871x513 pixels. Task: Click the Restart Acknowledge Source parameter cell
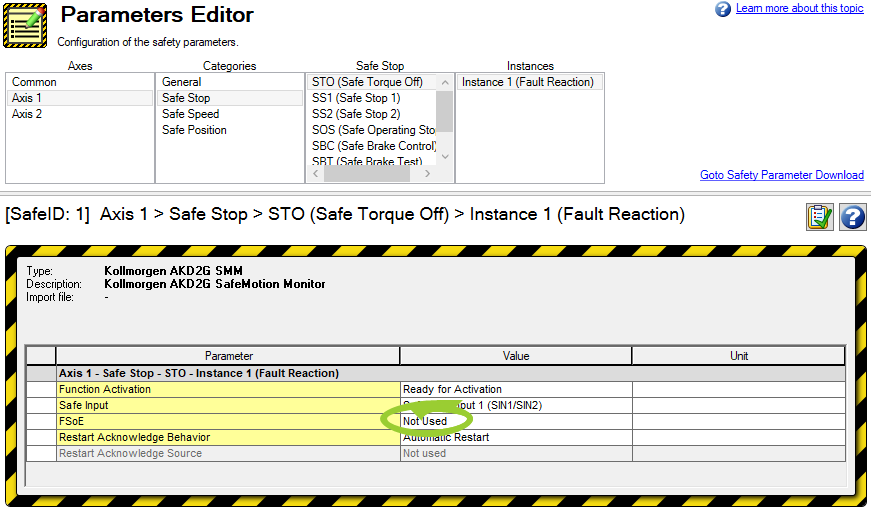click(228, 454)
